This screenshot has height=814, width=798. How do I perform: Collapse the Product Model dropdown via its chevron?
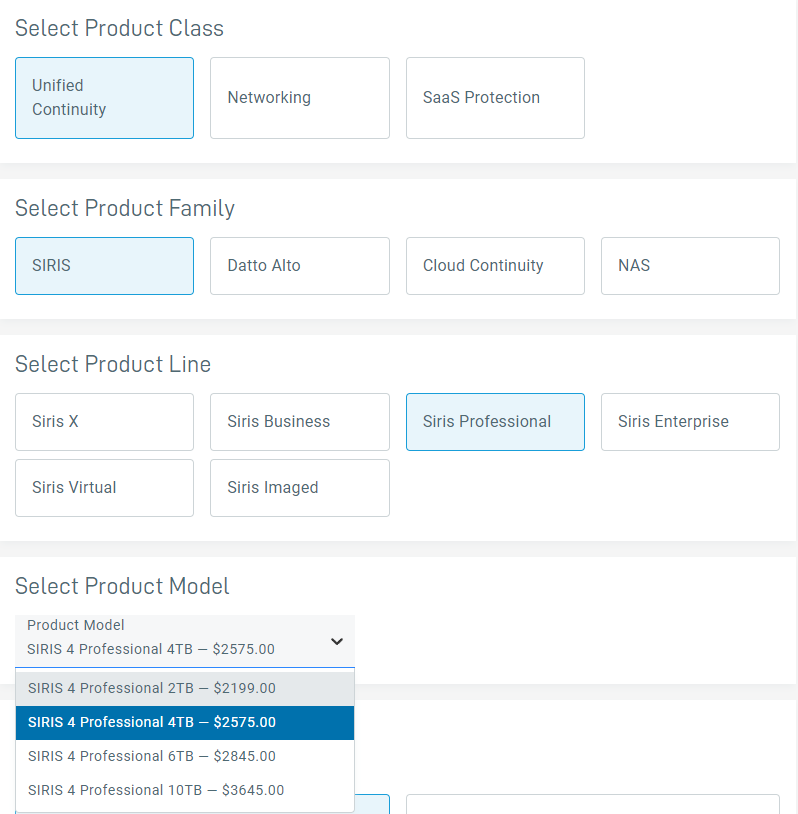337,641
